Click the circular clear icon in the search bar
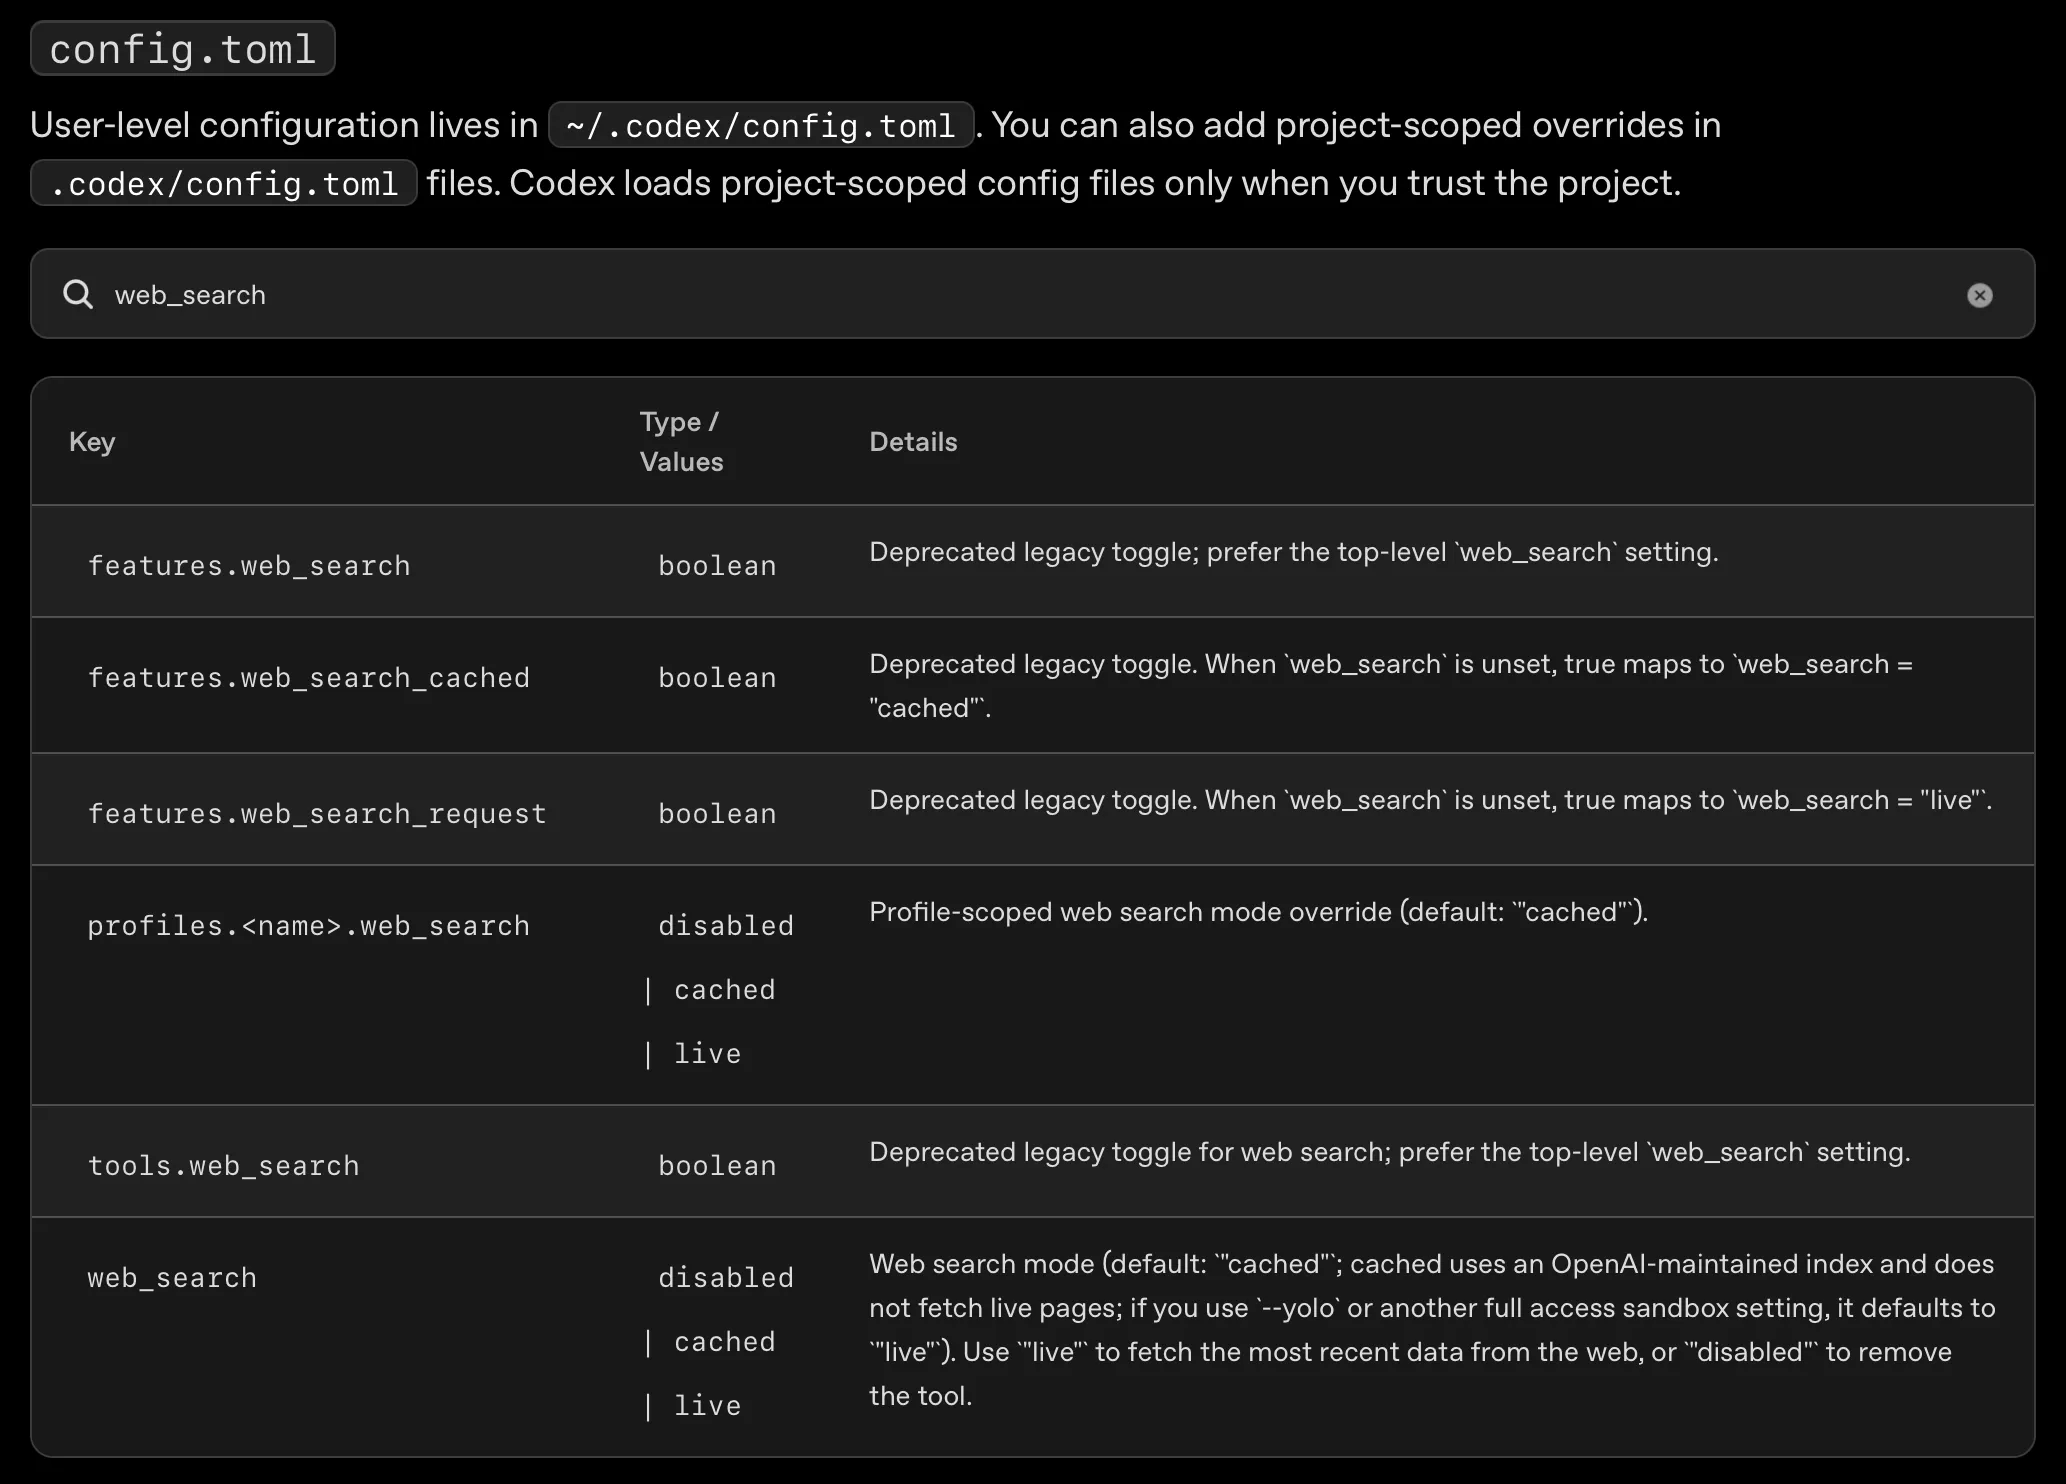This screenshot has width=2066, height=1484. coord(1981,295)
